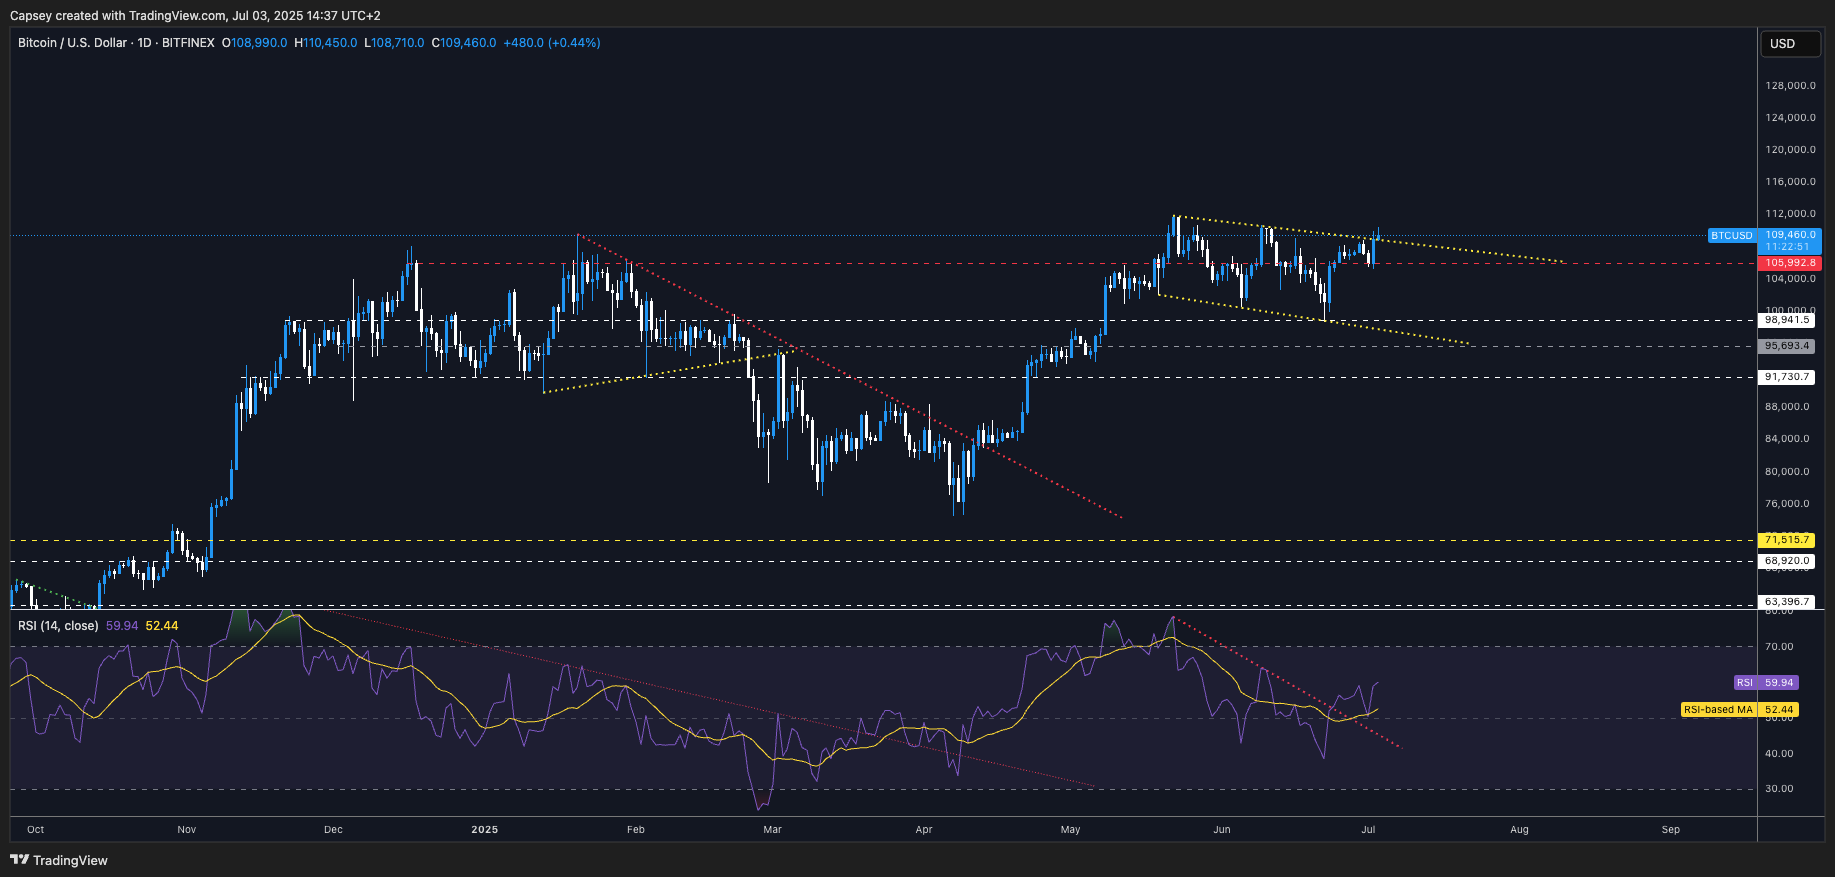1835x877 pixels.
Task: Select the 98,941.5 horizontal level label
Action: tap(1786, 320)
